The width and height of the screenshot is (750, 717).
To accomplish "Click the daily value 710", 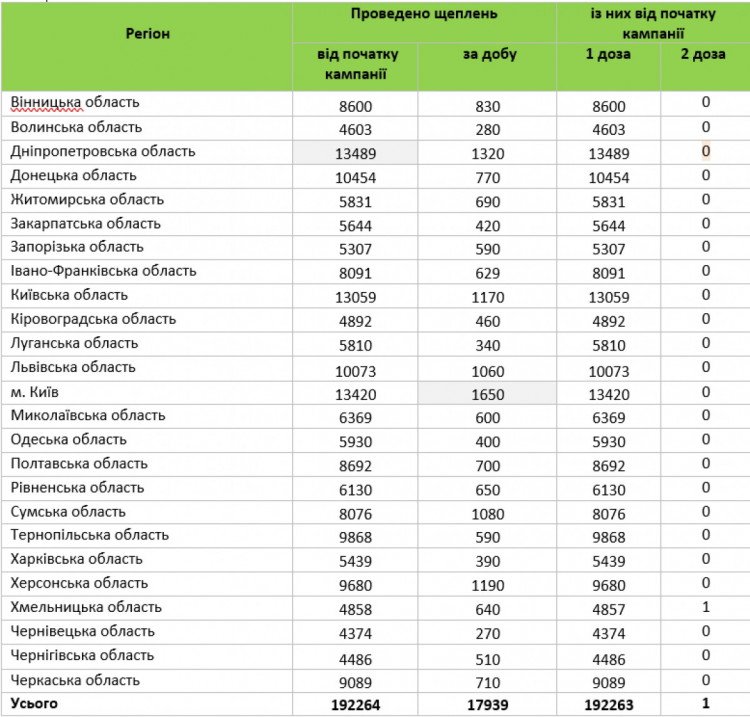I will pyautogui.click(x=487, y=683).
